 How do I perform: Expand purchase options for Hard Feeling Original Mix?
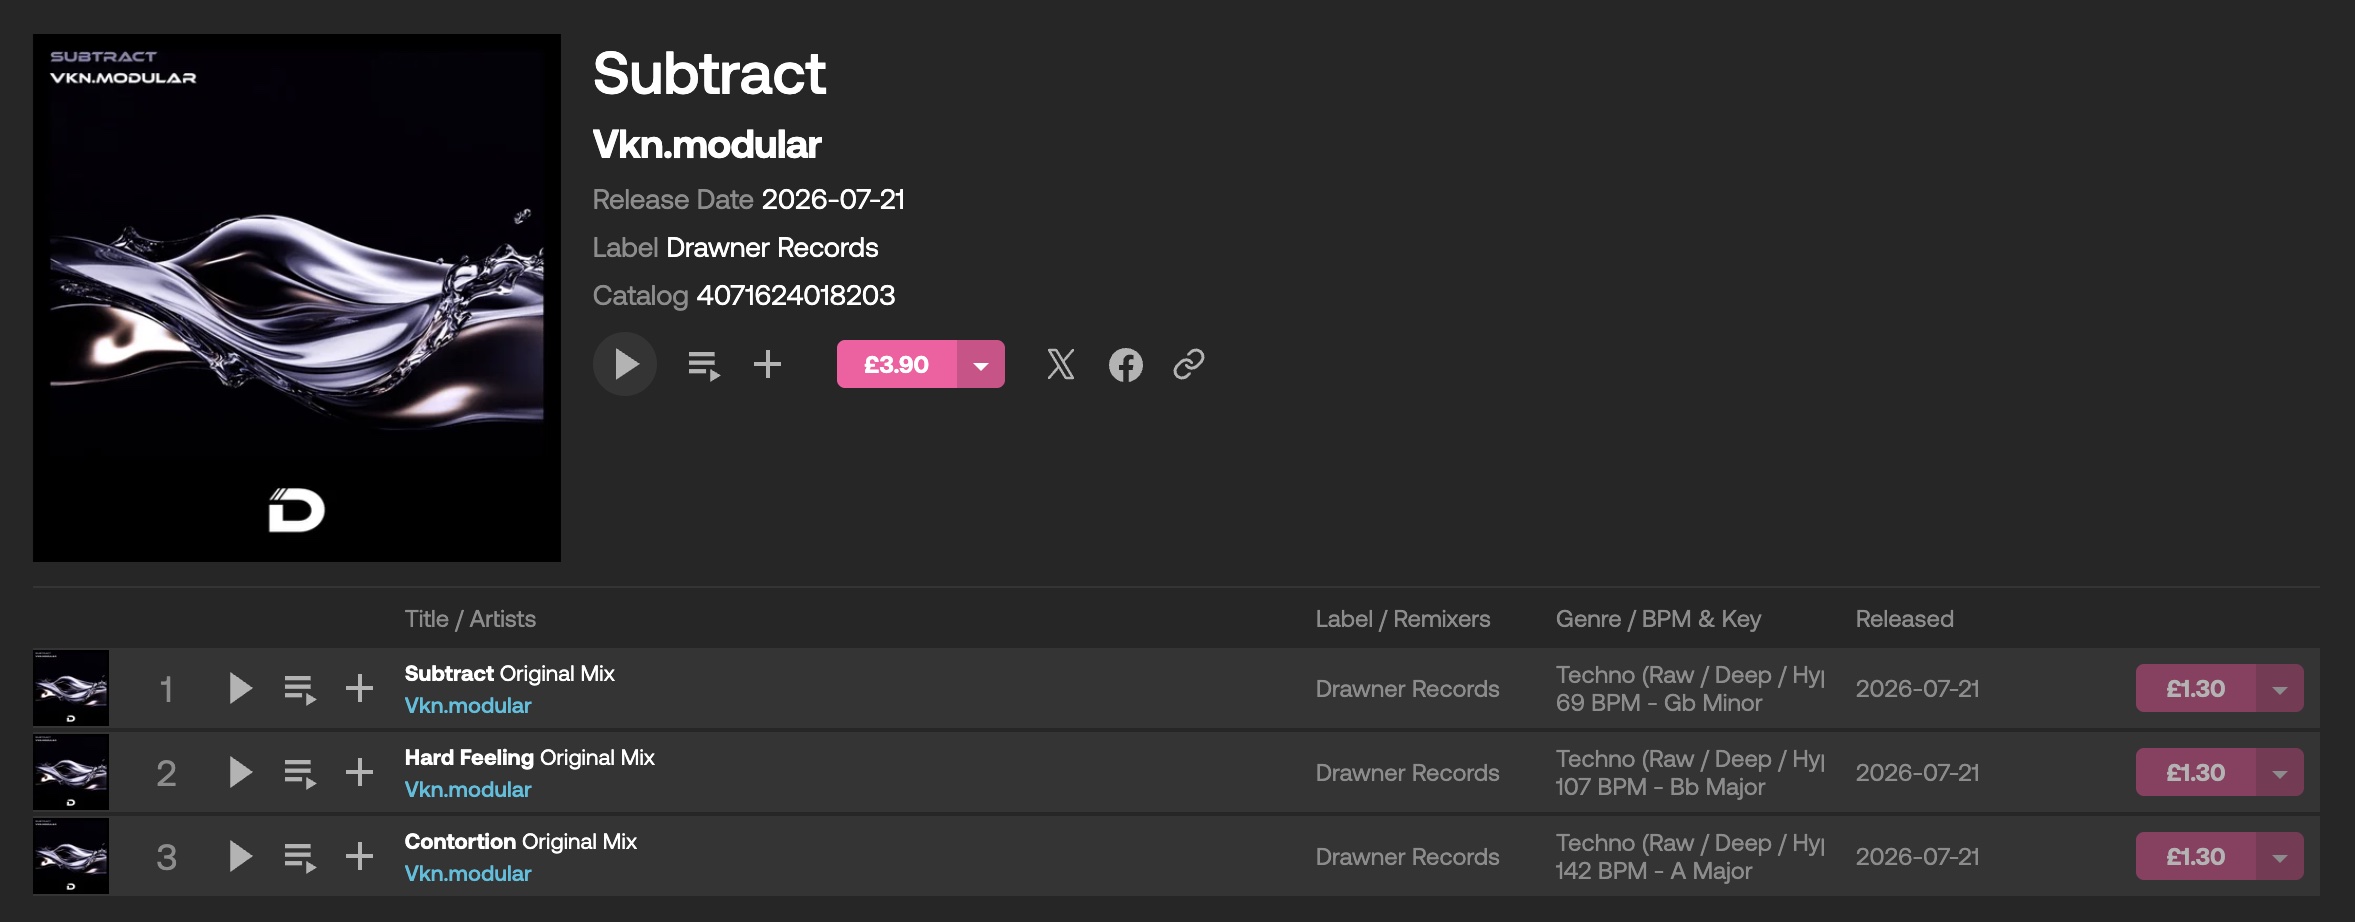(2280, 772)
